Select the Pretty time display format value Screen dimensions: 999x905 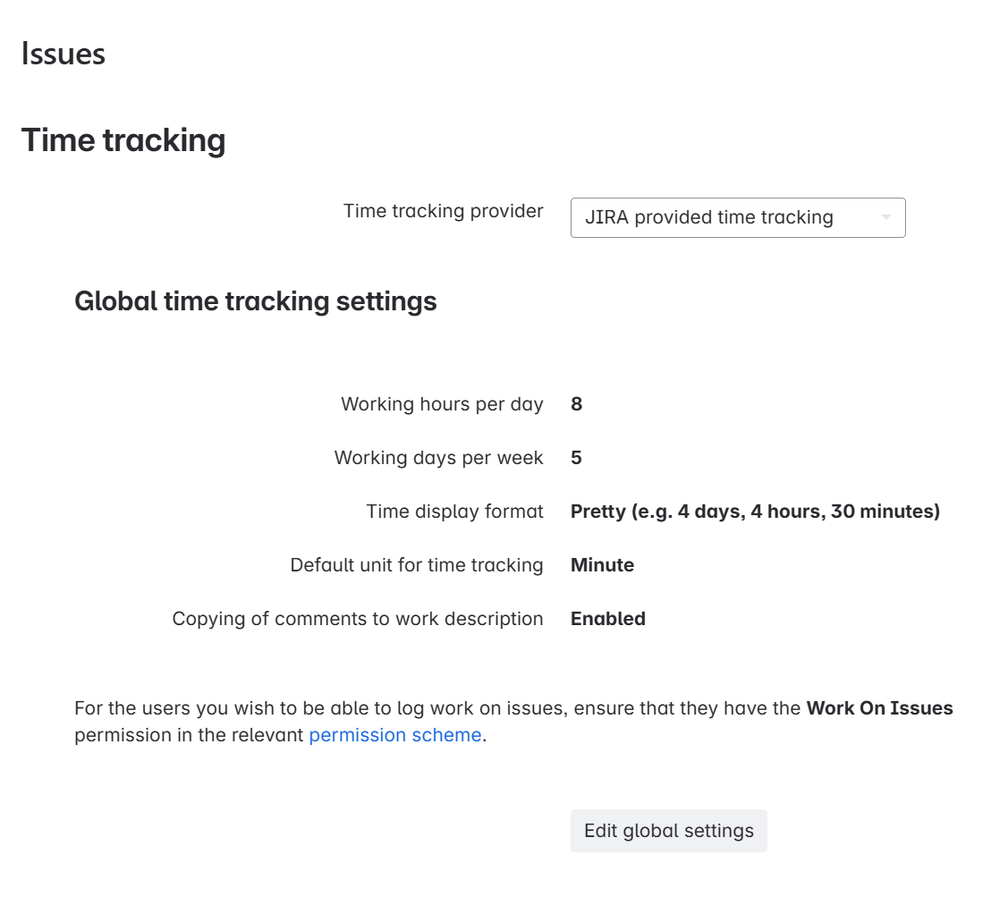(754, 511)
